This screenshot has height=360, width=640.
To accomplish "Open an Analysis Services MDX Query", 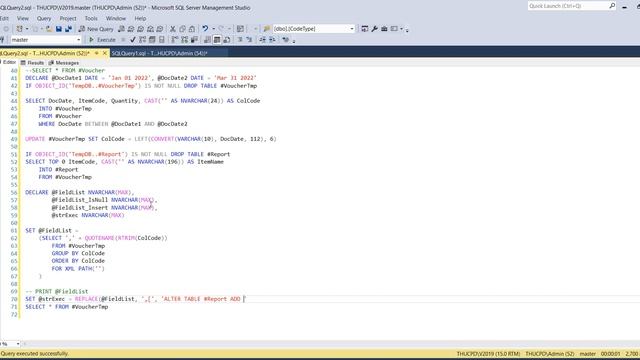I will [x=131, y=29].
